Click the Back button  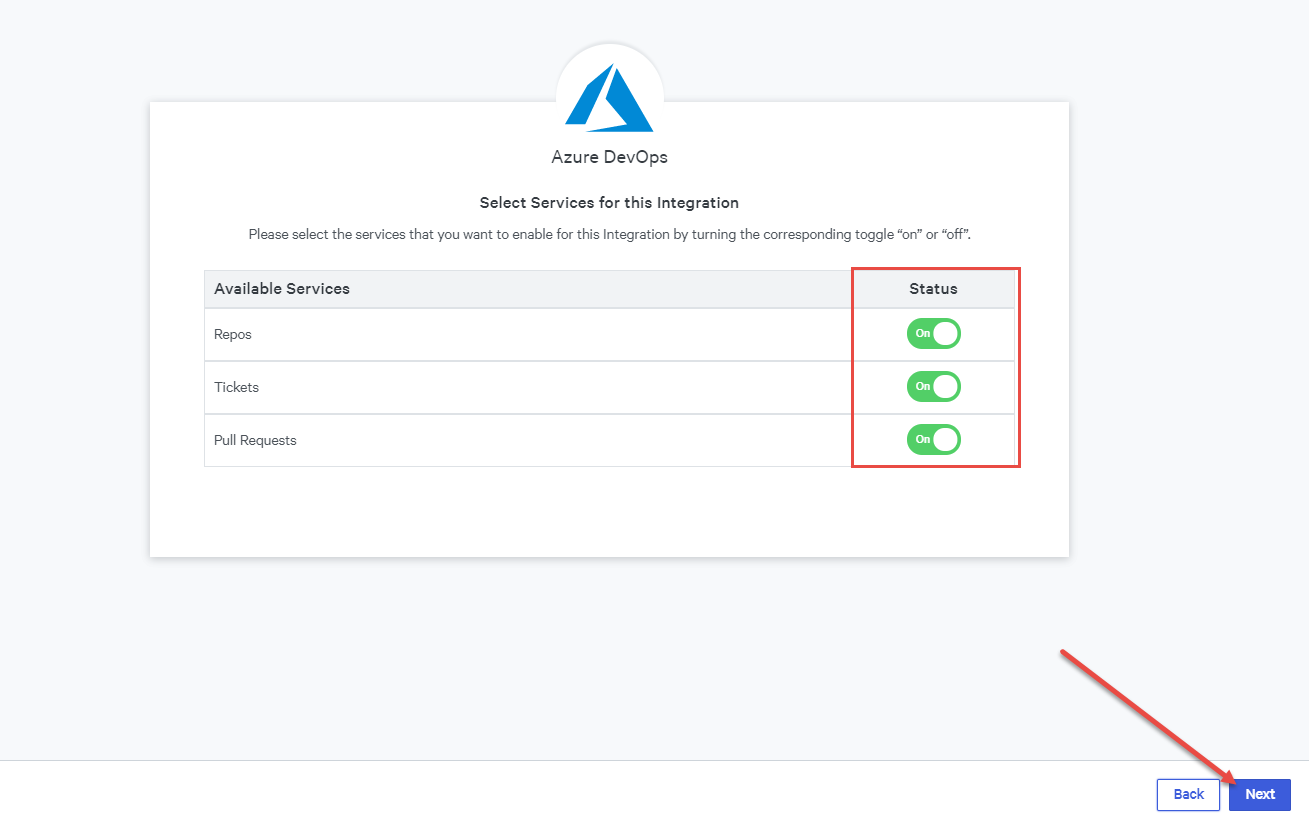pos(1189,795)
